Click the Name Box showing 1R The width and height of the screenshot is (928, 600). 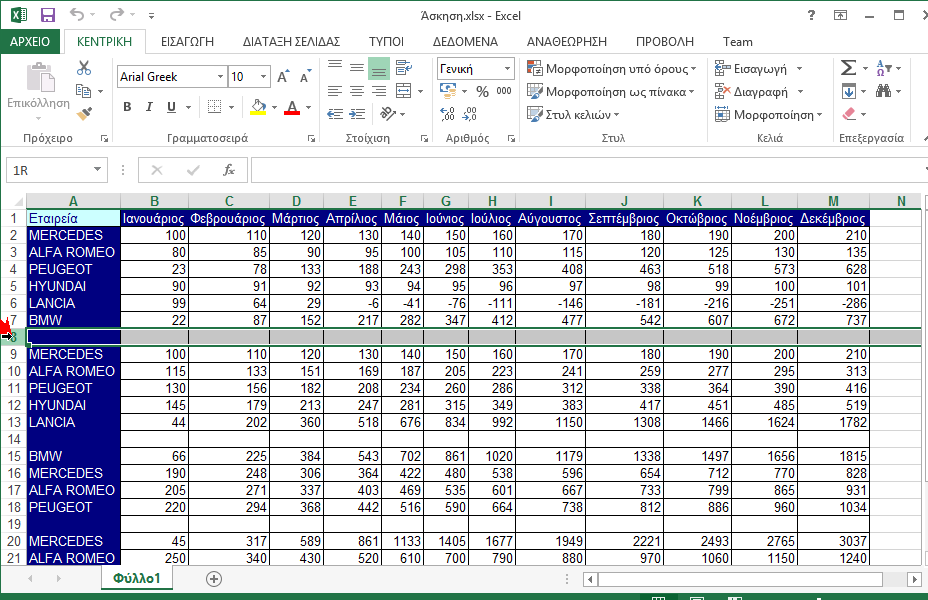tap(49, 170)
